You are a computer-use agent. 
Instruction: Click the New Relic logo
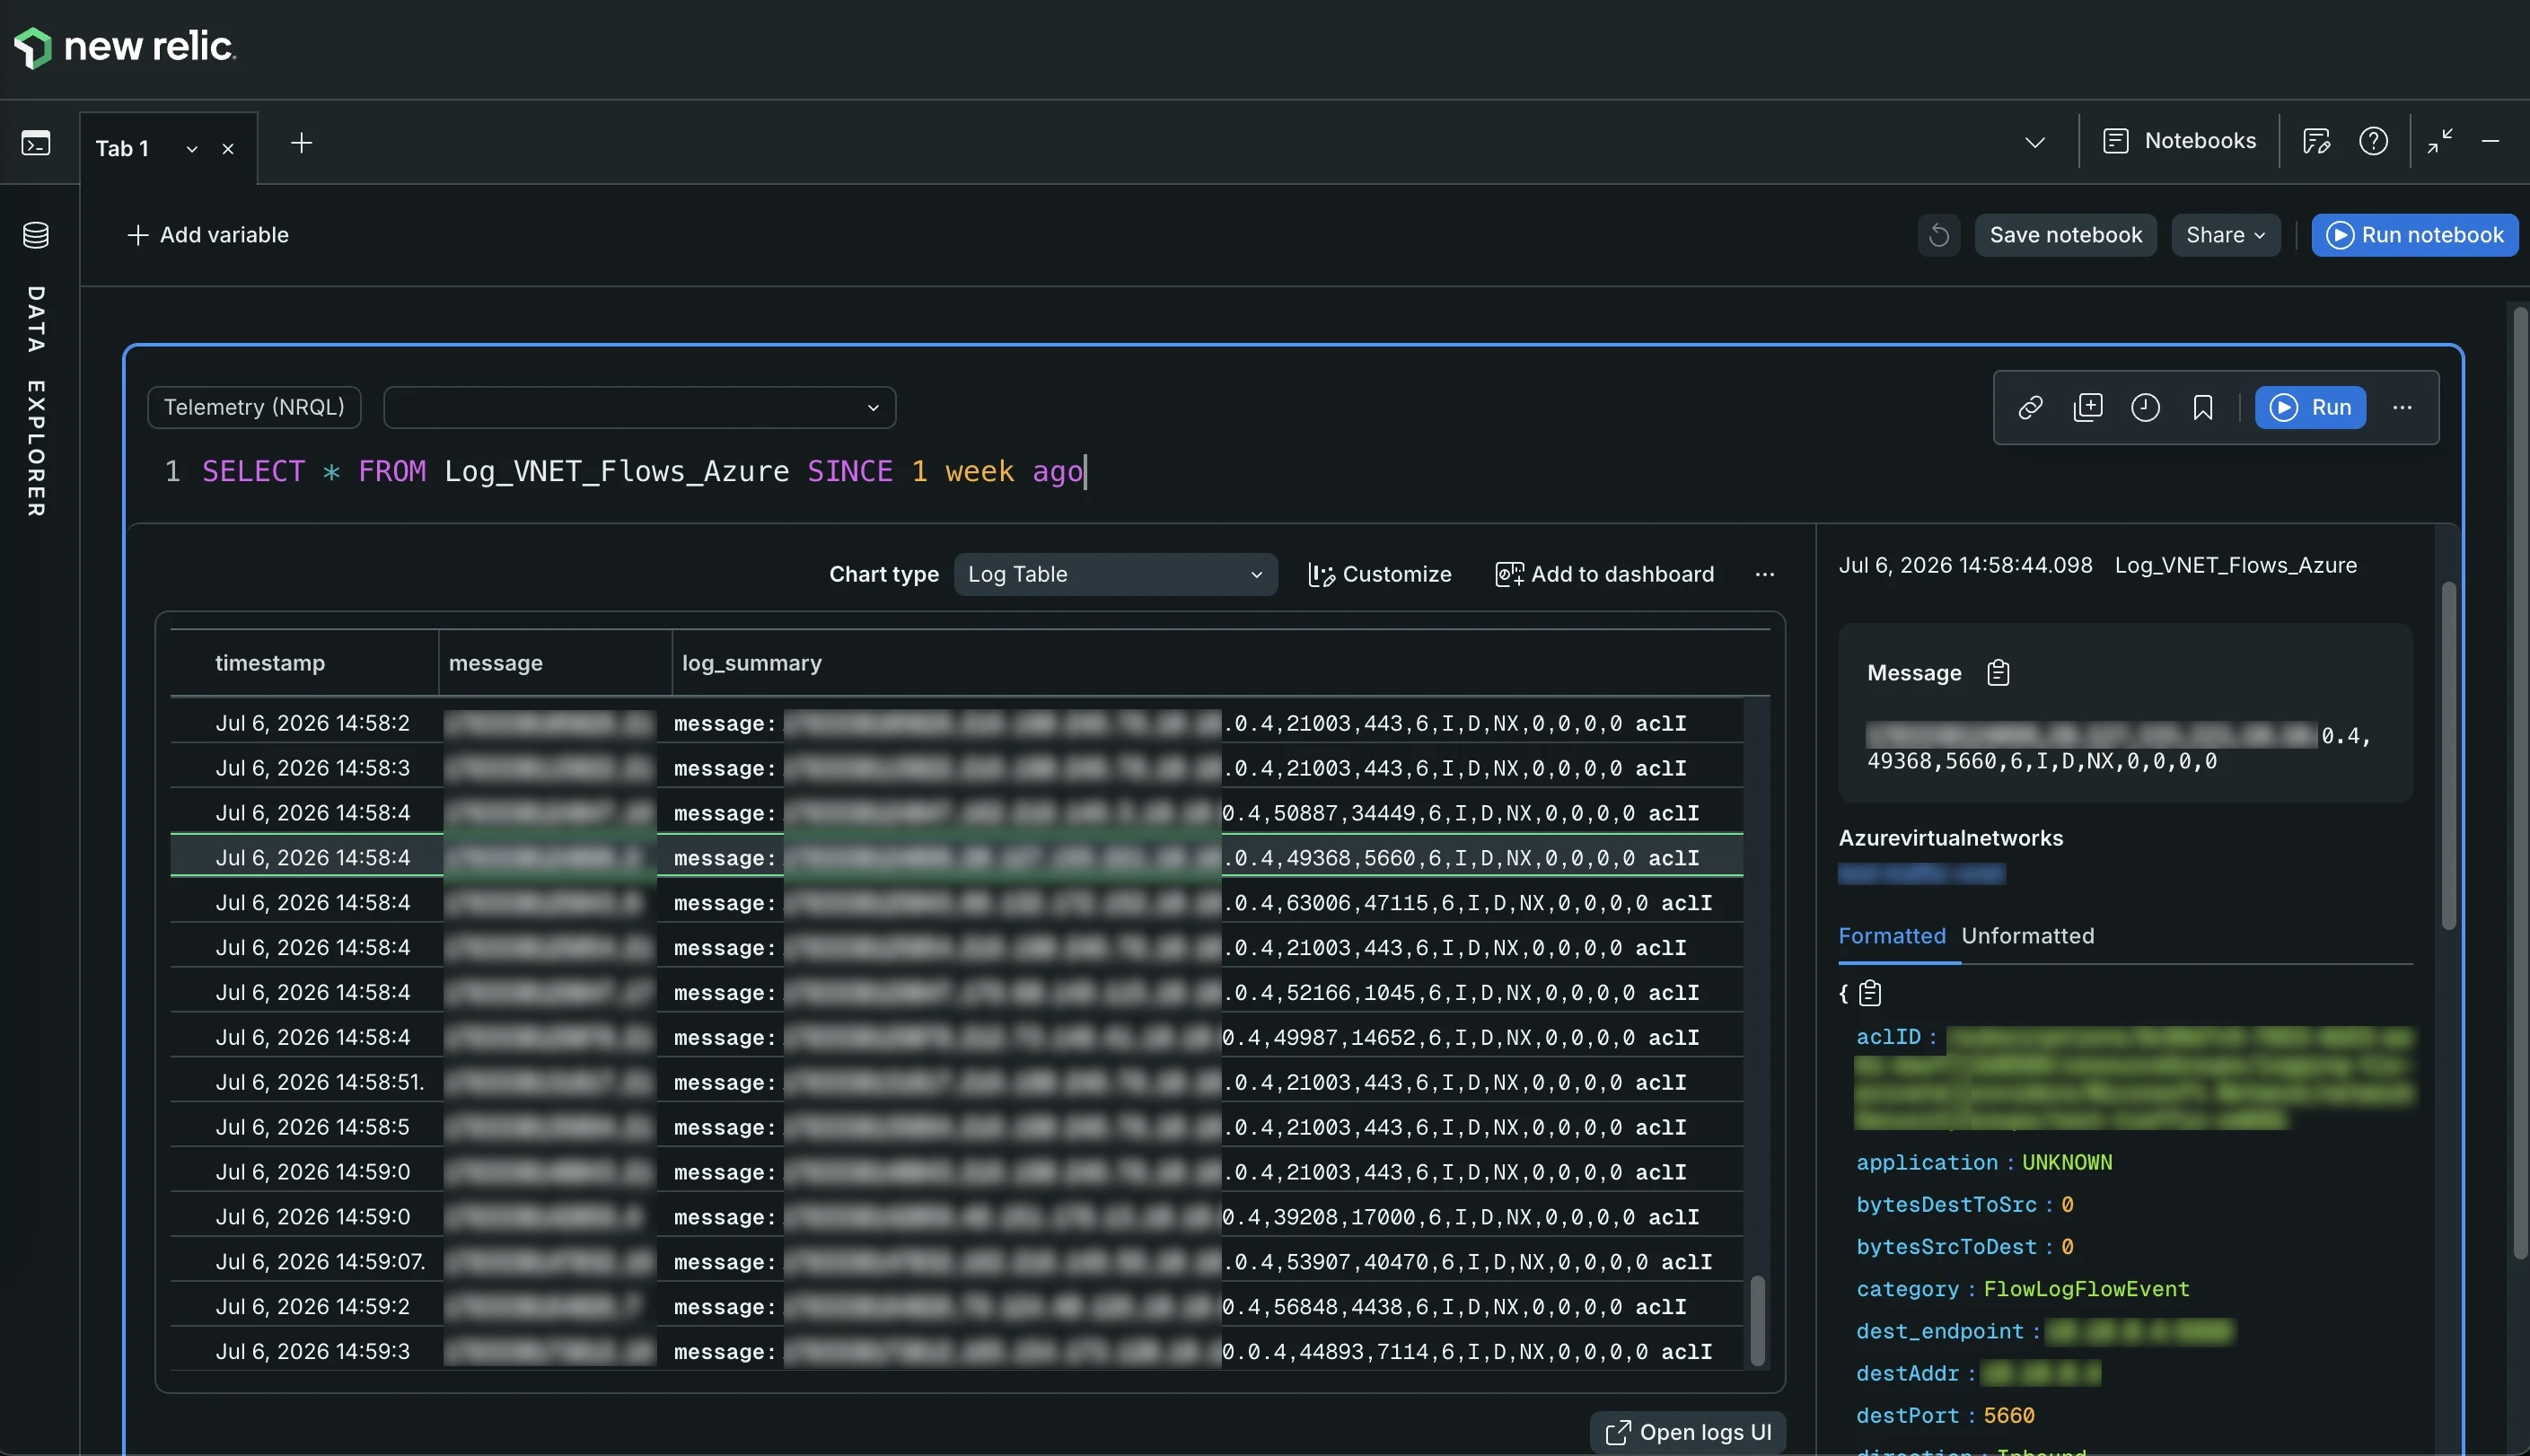124,47
